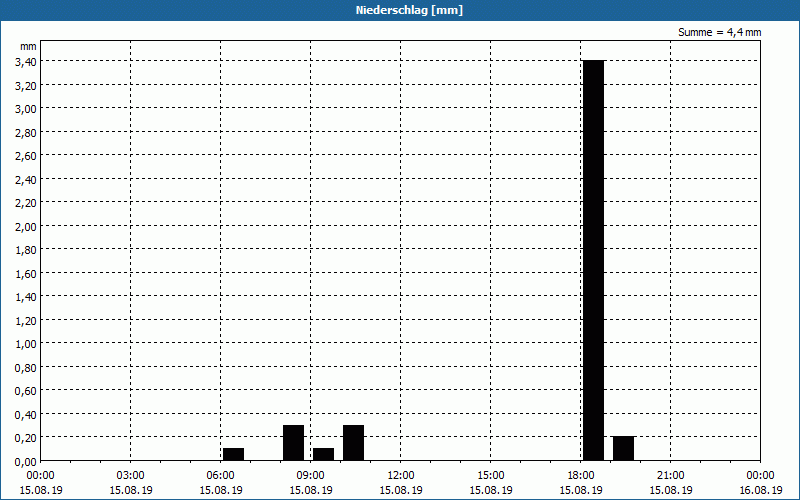Click the y-axis value 0,00
This screenshot has width=800, height=500.
point(26,462)
